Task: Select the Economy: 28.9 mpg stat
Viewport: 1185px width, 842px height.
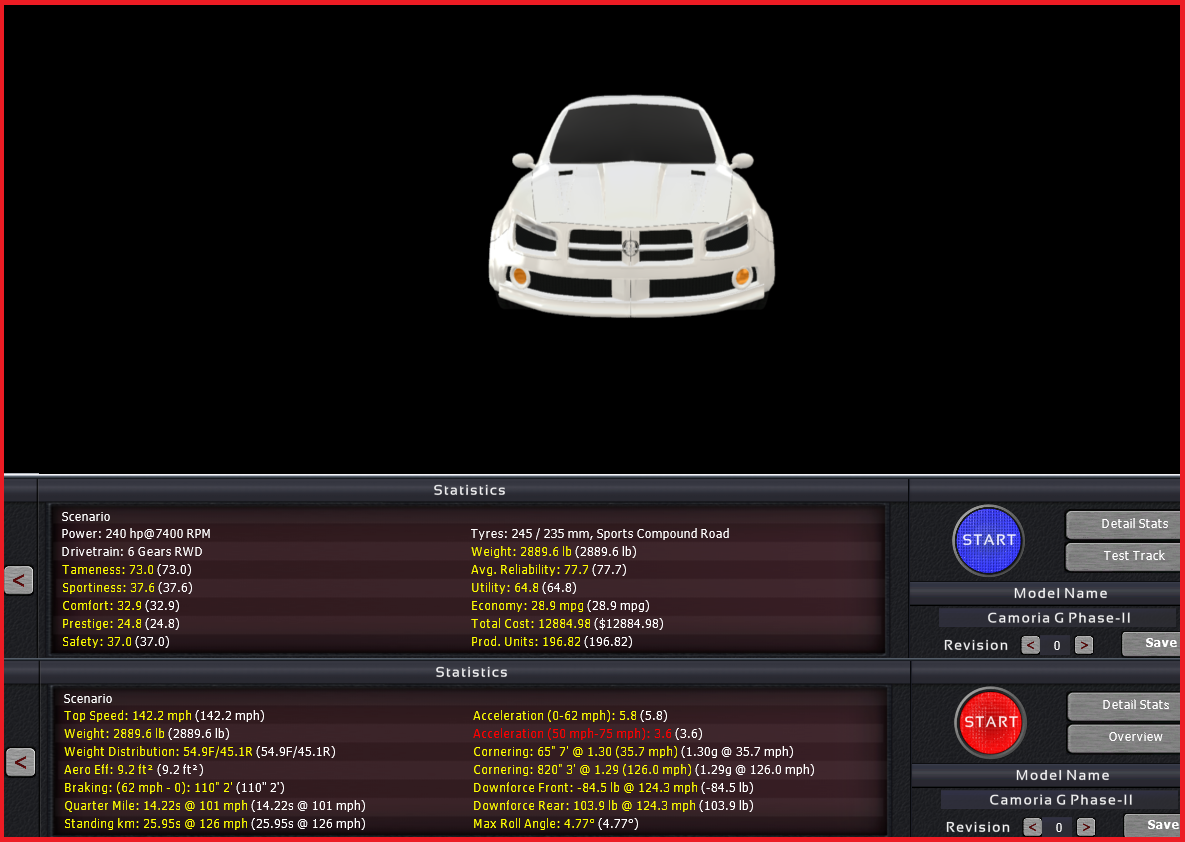Action: coord(560,606)
